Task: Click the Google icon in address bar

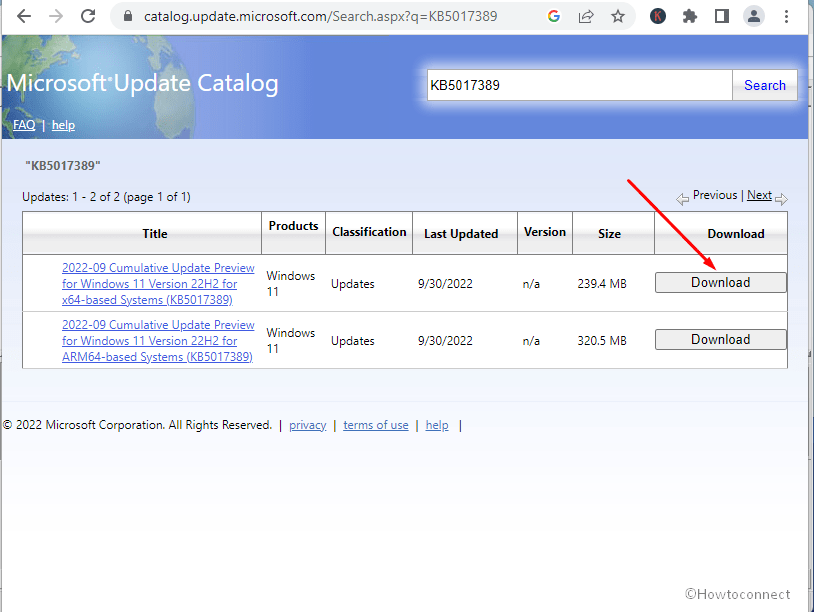Action: pos(554,17)
